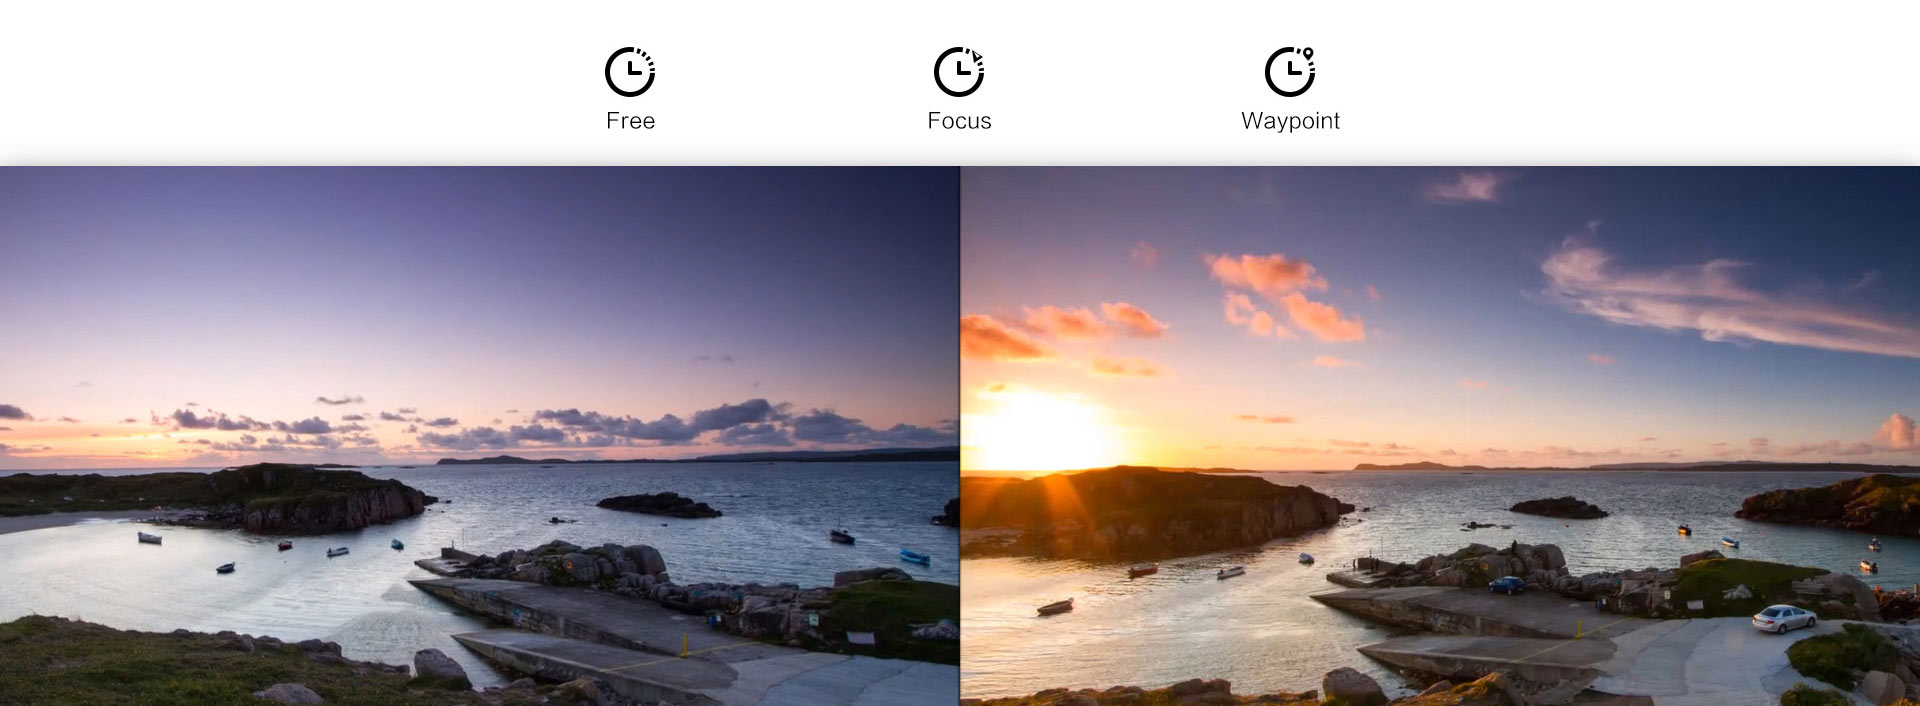Image resolution: width=1920 pixels, height=706 pixels.
Task: Open the orange sunset photo on the right
Action: point(1440,436)
